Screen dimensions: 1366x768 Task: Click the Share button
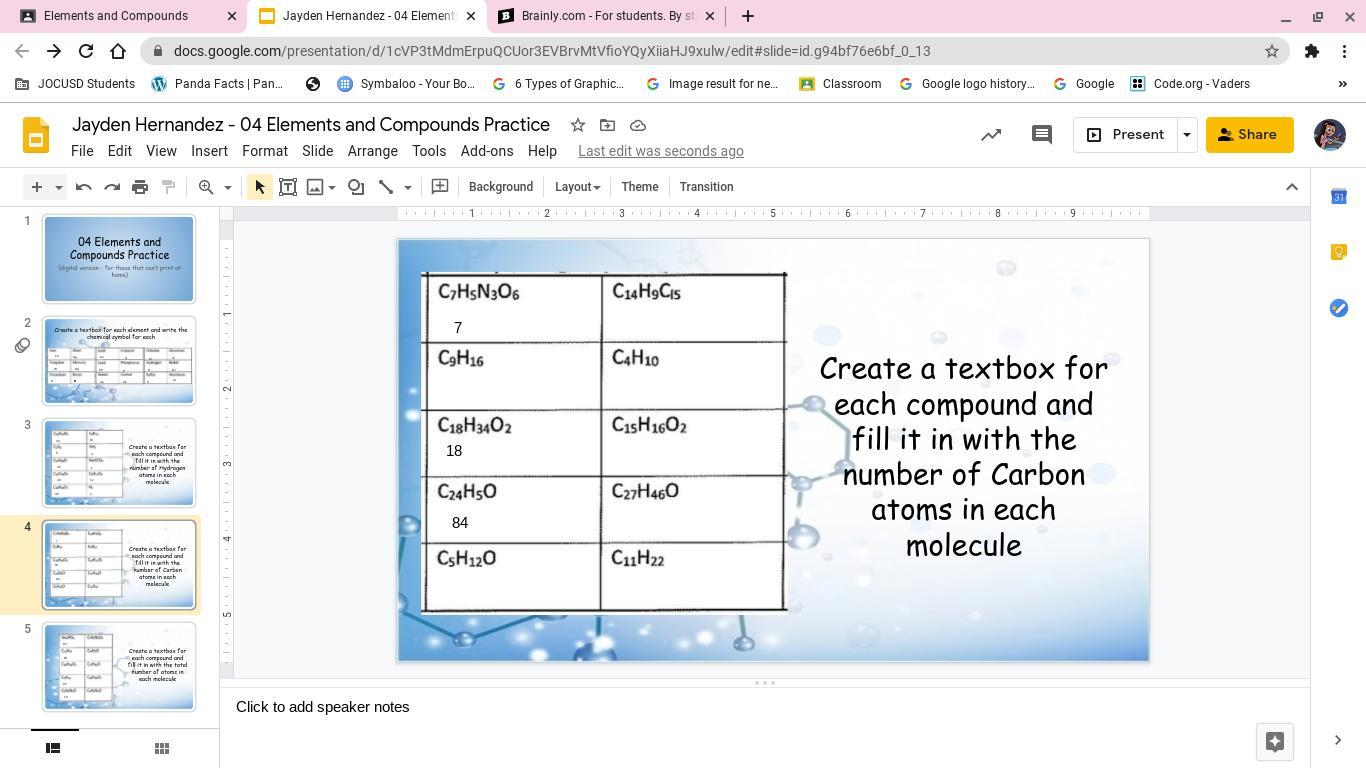click(x=1249, y=135)
